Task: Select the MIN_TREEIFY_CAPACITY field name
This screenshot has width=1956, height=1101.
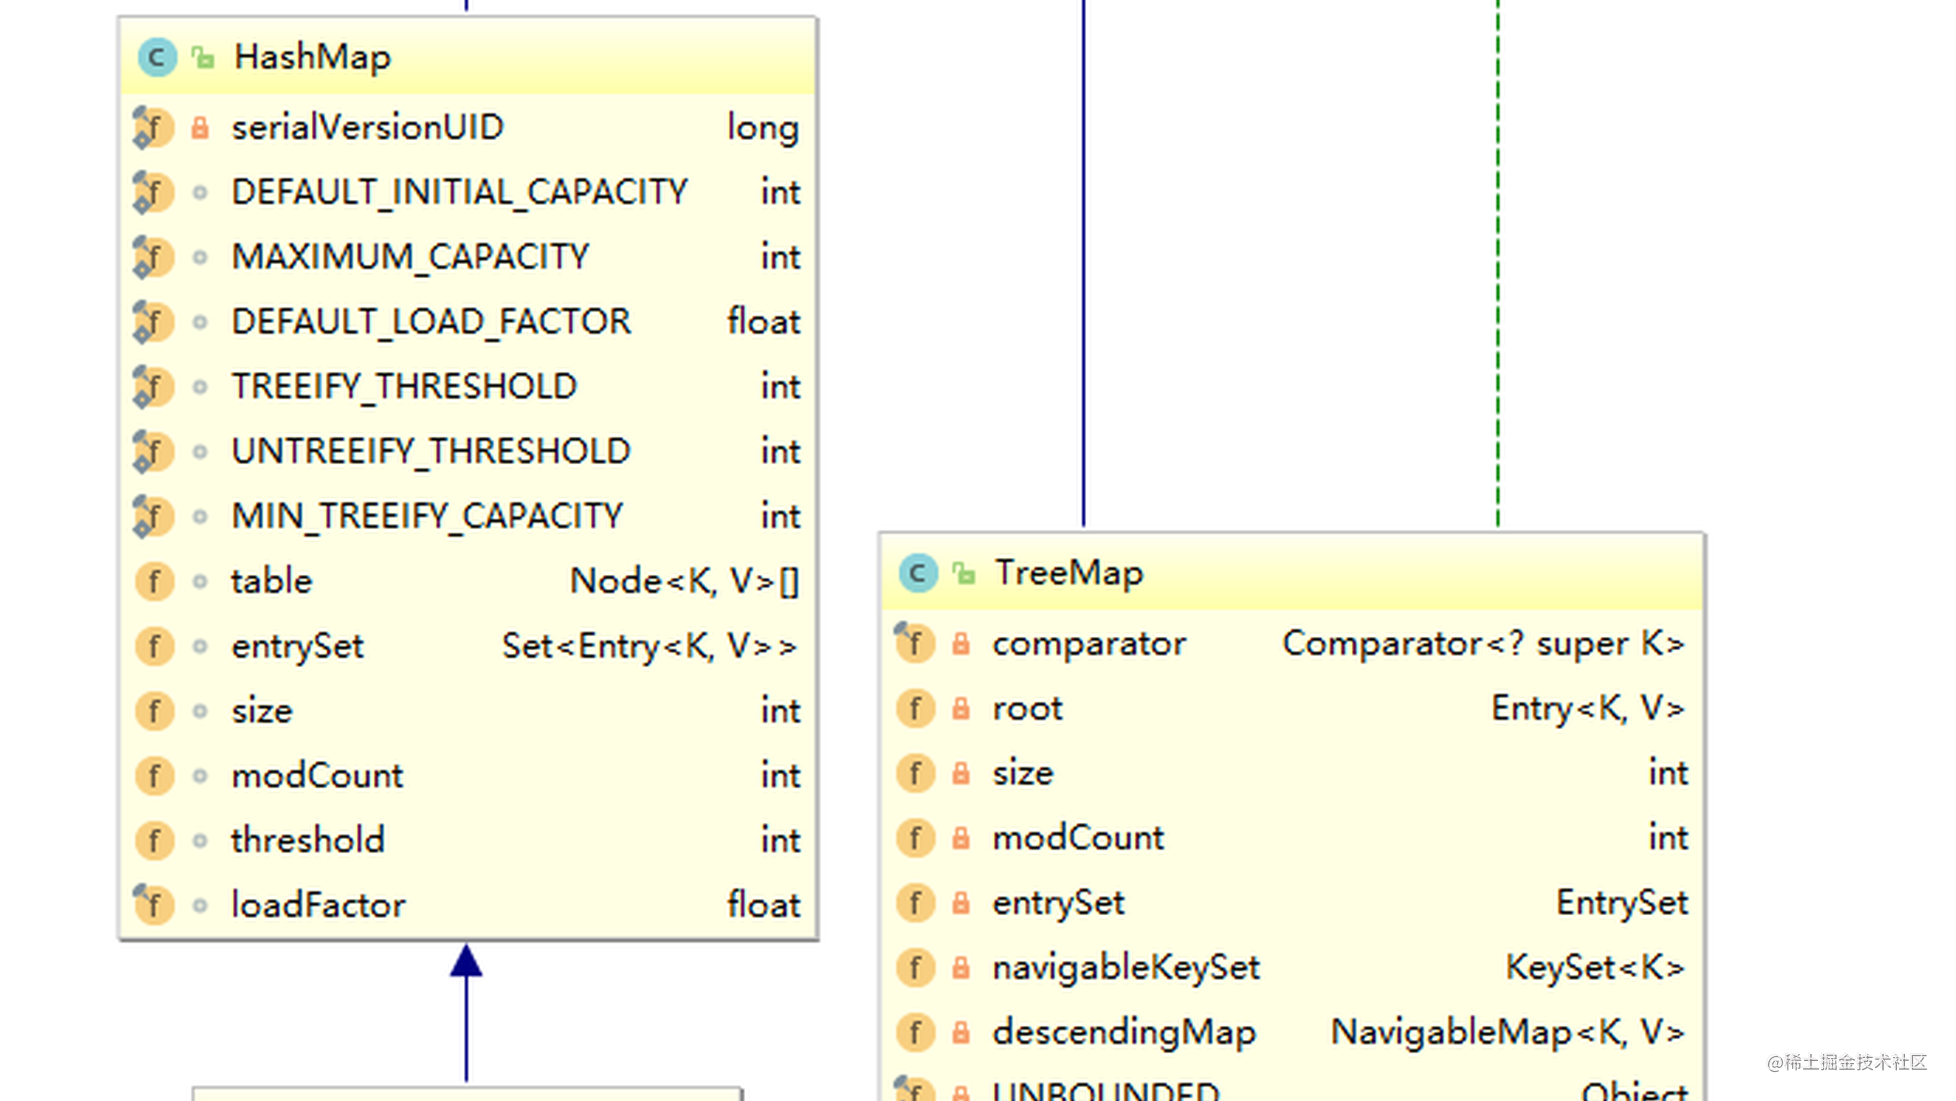Action: 427,516
